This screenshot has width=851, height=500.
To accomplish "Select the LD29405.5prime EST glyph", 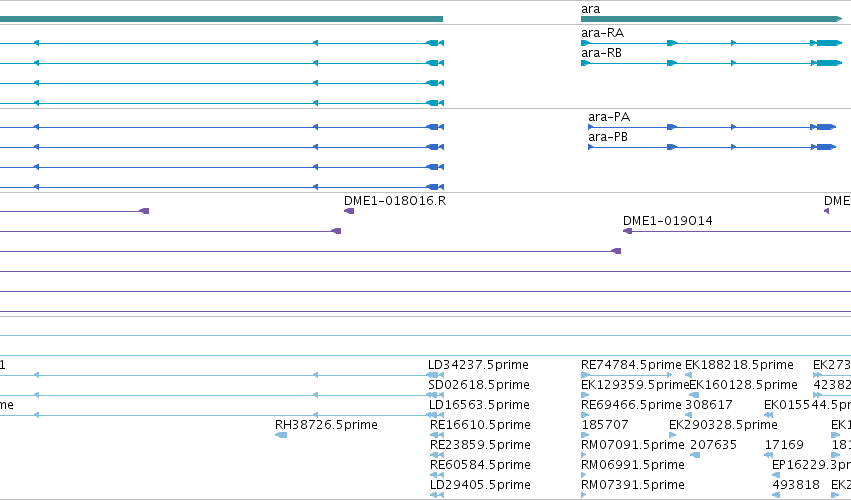I will coord(437,495).
